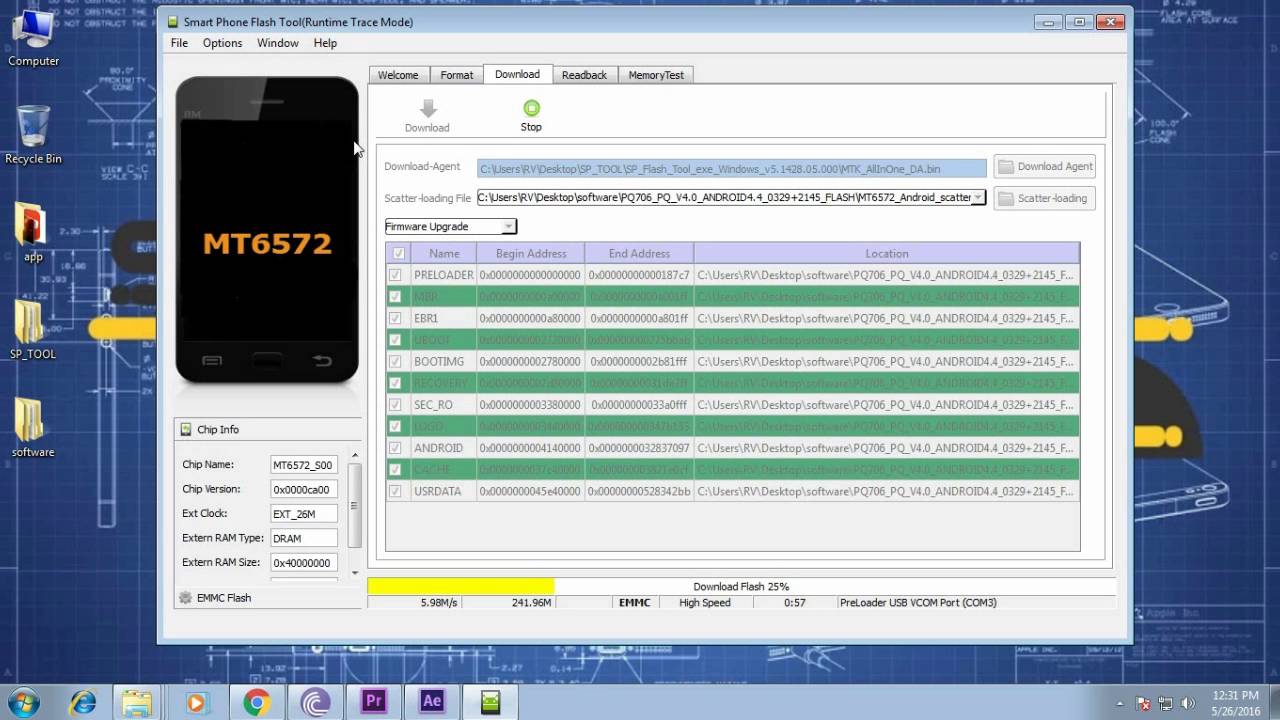Sort by the Name column header
This screenshot has height=720, width=1280.
[x=444, y=254]
